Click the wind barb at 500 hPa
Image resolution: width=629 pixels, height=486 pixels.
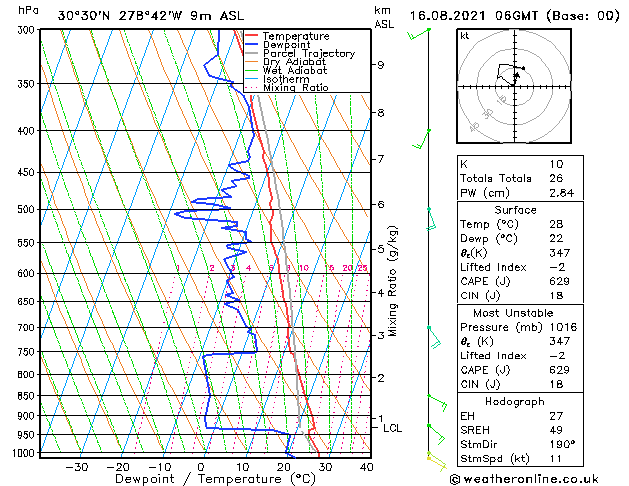[x=432, y=219]
